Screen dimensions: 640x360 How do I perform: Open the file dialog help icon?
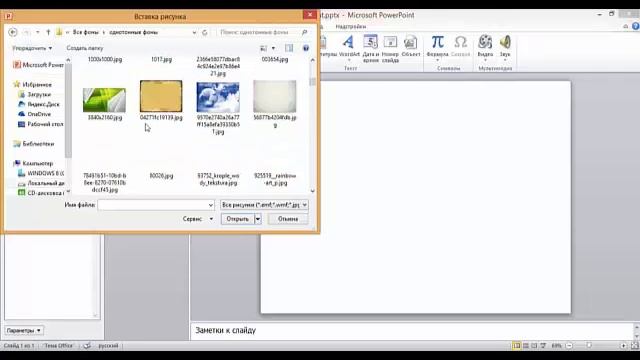[x=306, y=48]
